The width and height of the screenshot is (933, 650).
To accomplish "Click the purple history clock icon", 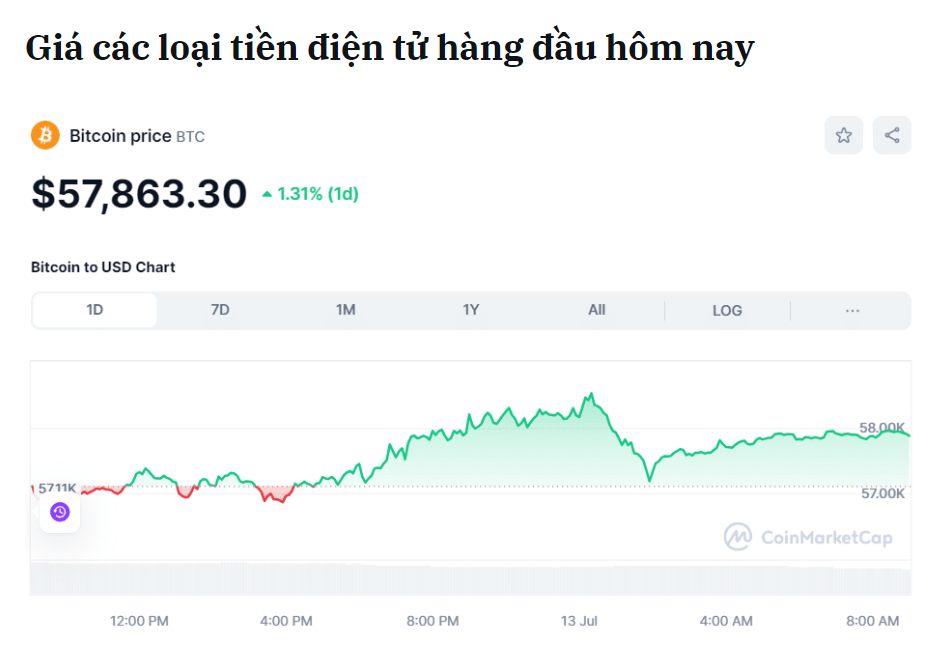I will click(60, 512).
